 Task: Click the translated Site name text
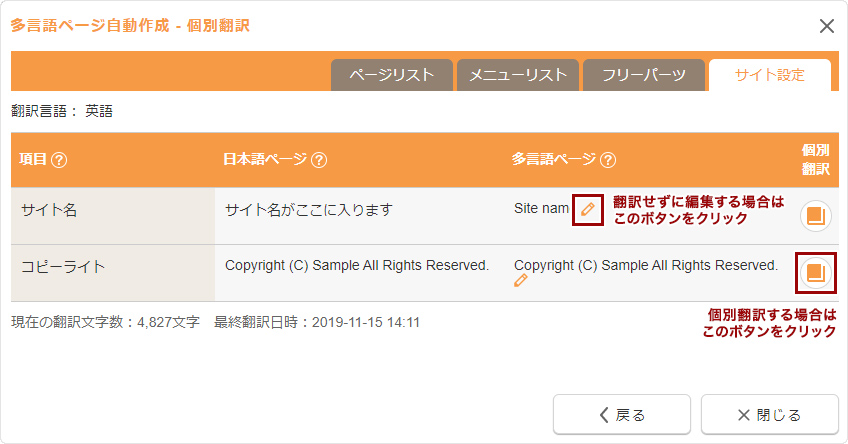tap(541, 209)
